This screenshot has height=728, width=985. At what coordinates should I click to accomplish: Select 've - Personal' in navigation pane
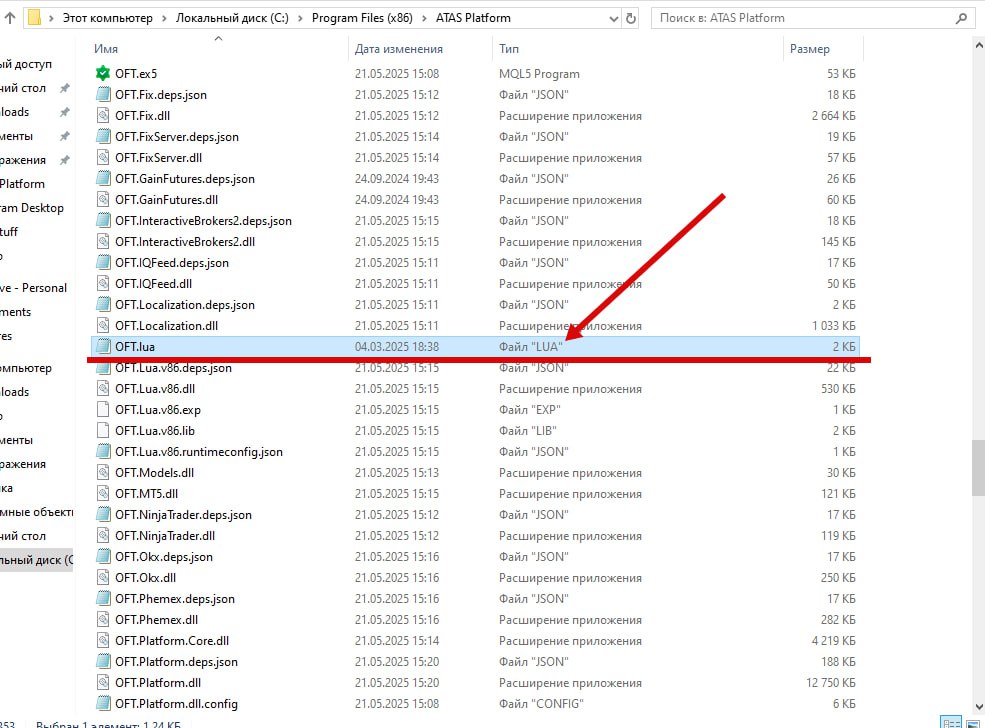[33, 288]
